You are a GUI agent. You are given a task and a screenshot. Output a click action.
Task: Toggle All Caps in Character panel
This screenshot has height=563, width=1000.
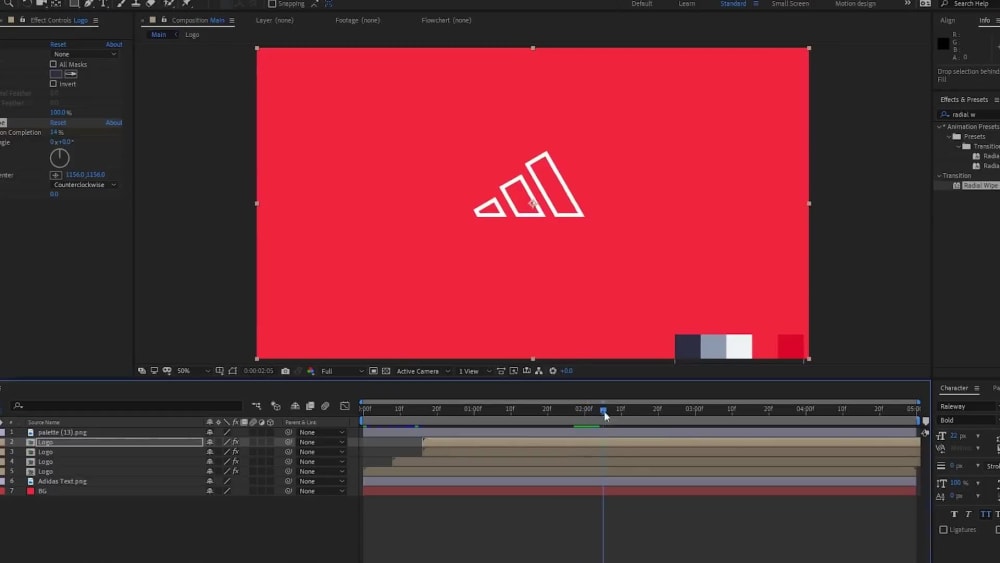[985, 514]
